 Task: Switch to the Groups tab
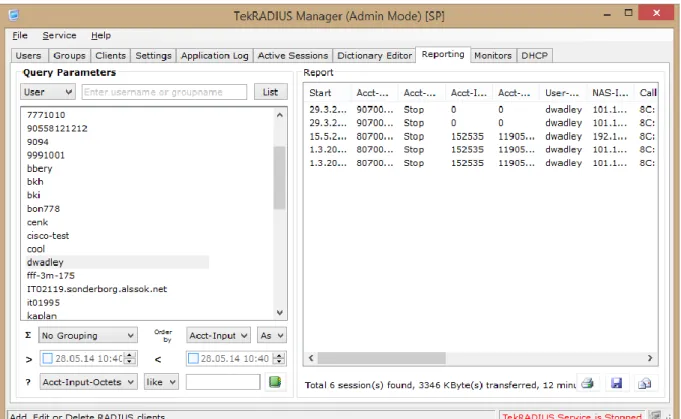tap(69, 56)
